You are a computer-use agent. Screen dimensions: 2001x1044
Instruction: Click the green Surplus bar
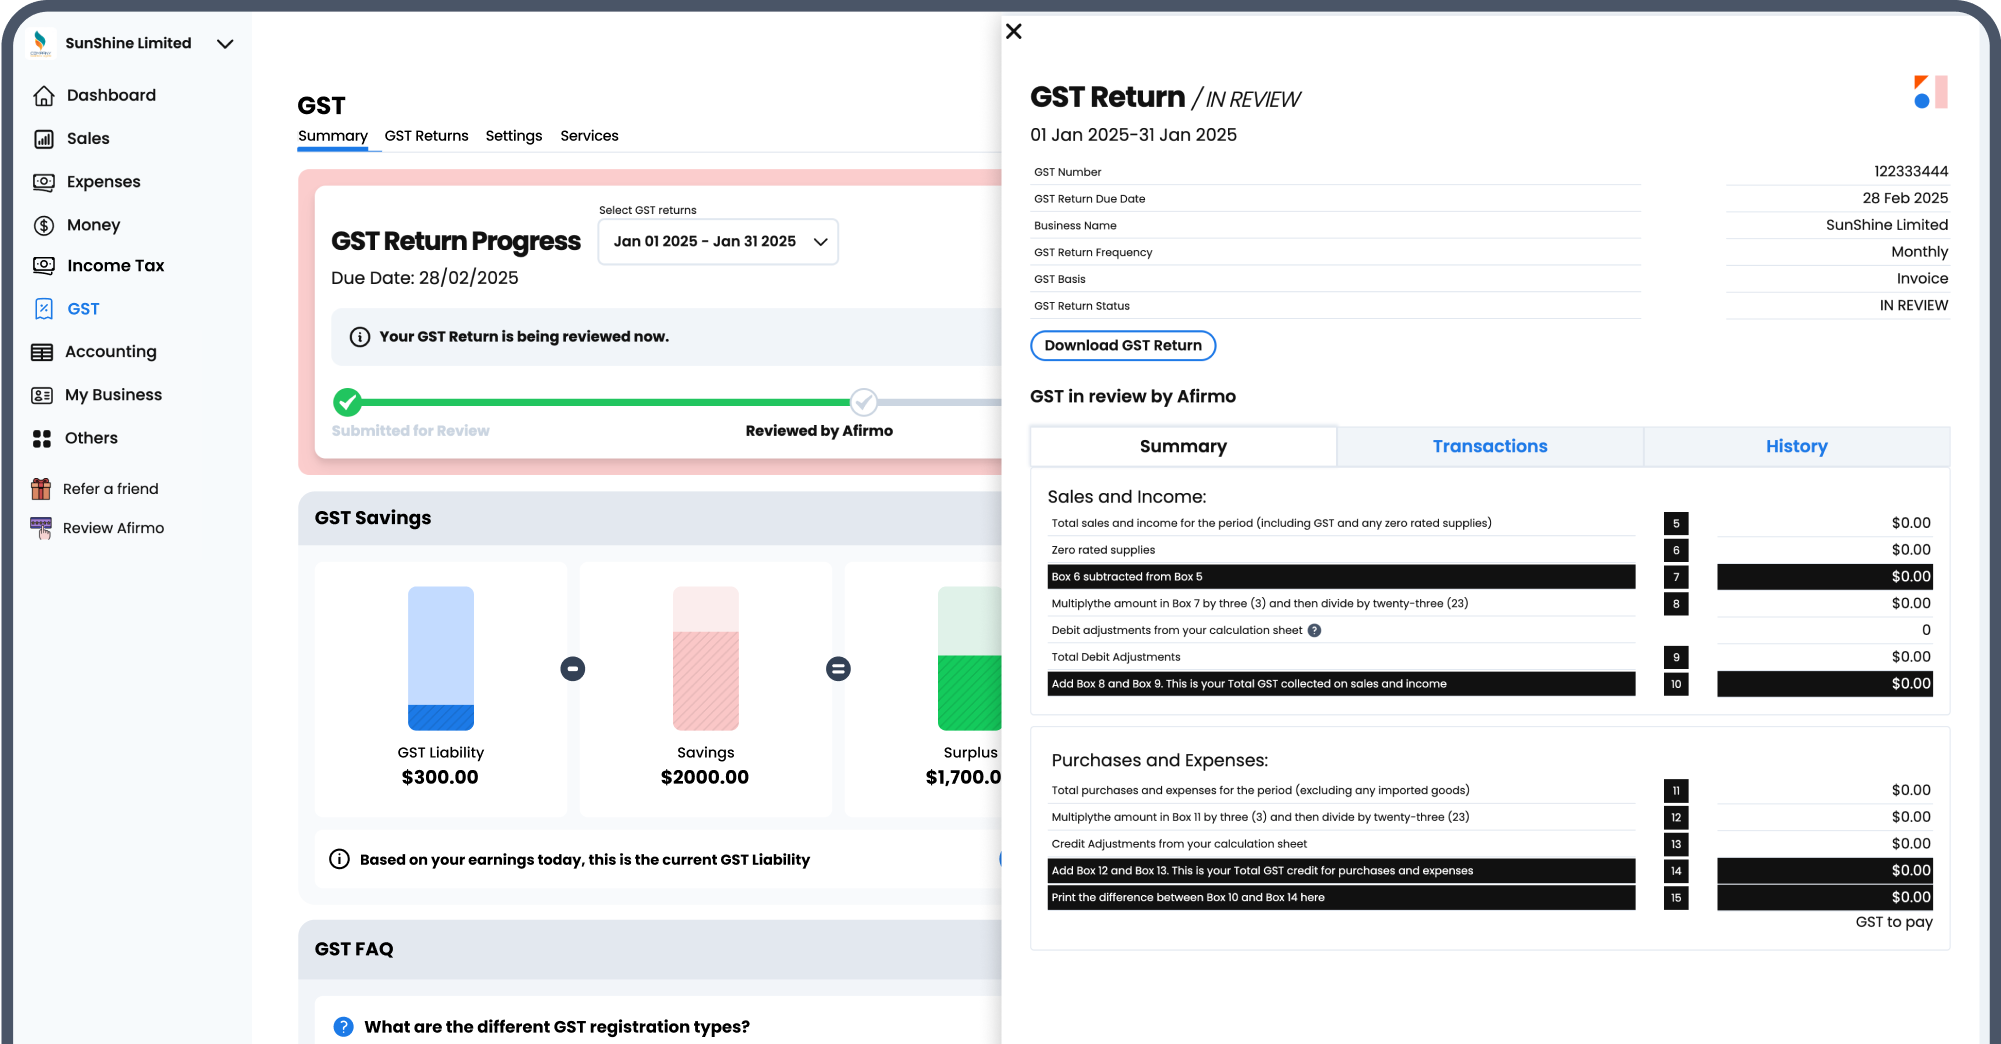[969, 658]
